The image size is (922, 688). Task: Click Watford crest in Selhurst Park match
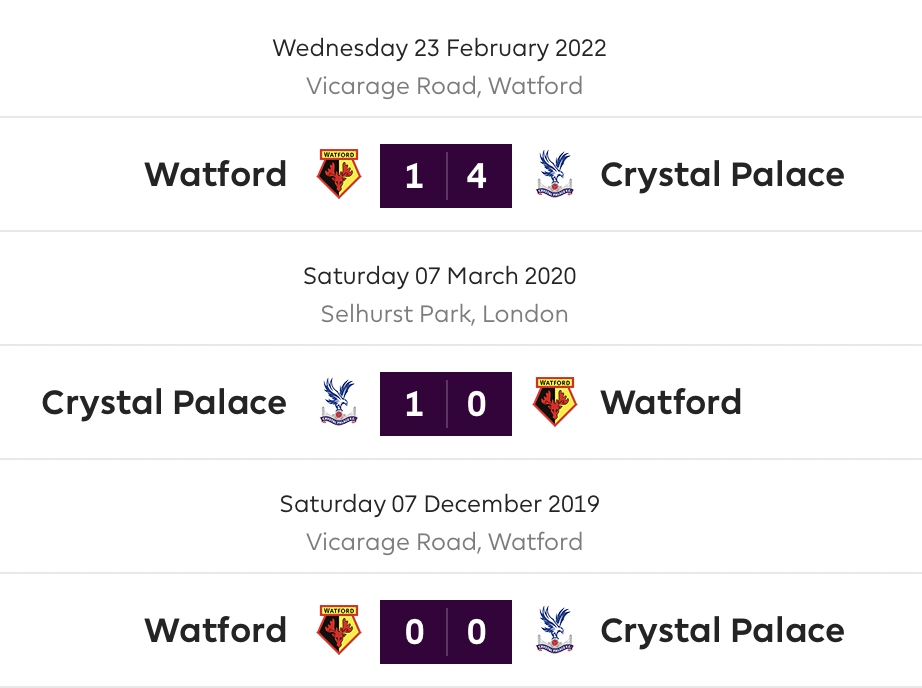click(x=554, y=402)
